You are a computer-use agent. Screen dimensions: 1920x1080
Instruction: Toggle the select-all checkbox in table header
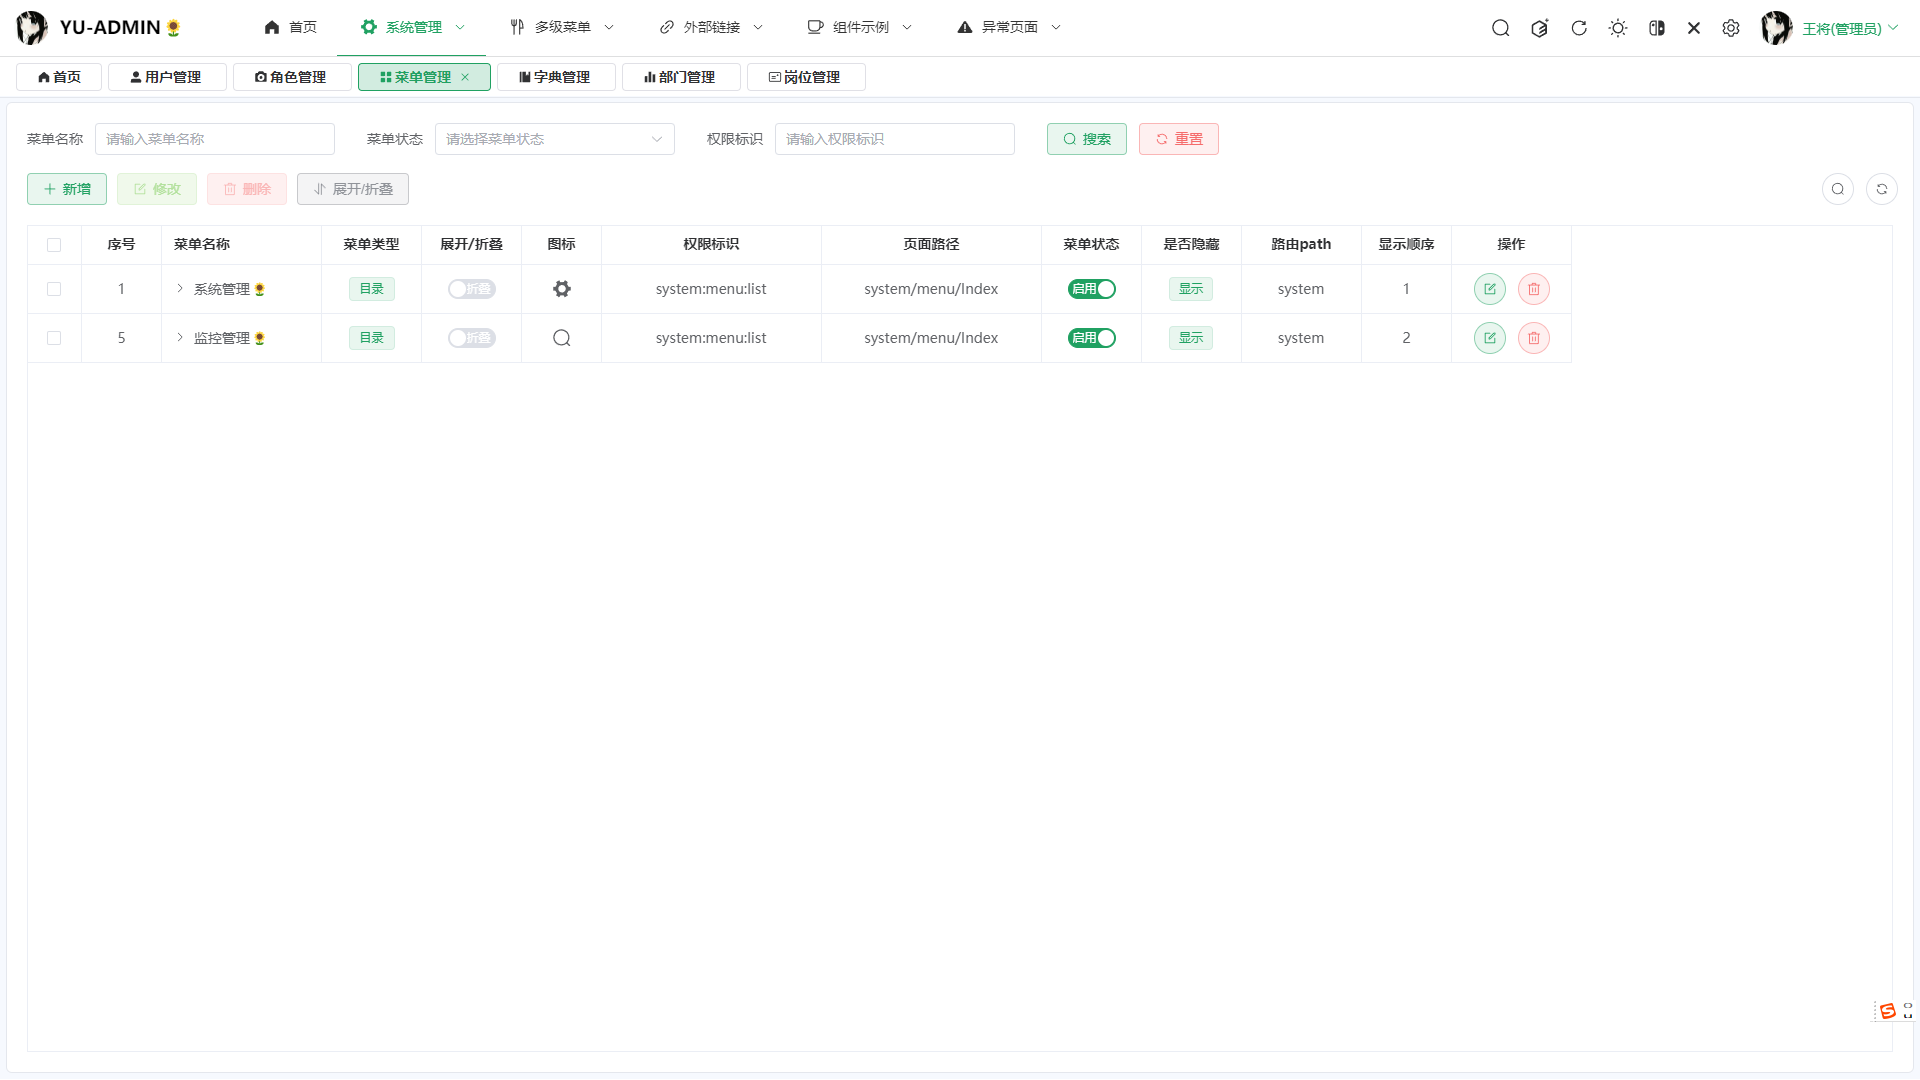(x=54, y=244)
